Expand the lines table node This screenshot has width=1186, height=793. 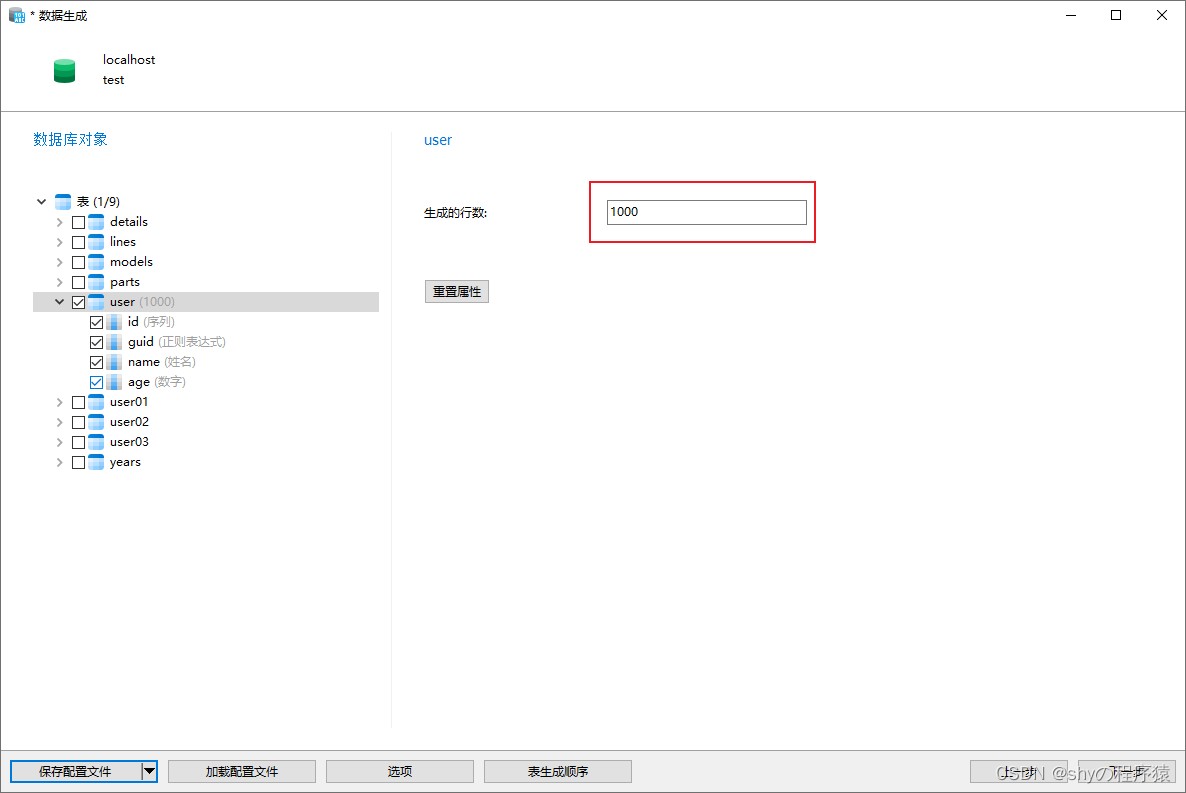click(60, 242)
